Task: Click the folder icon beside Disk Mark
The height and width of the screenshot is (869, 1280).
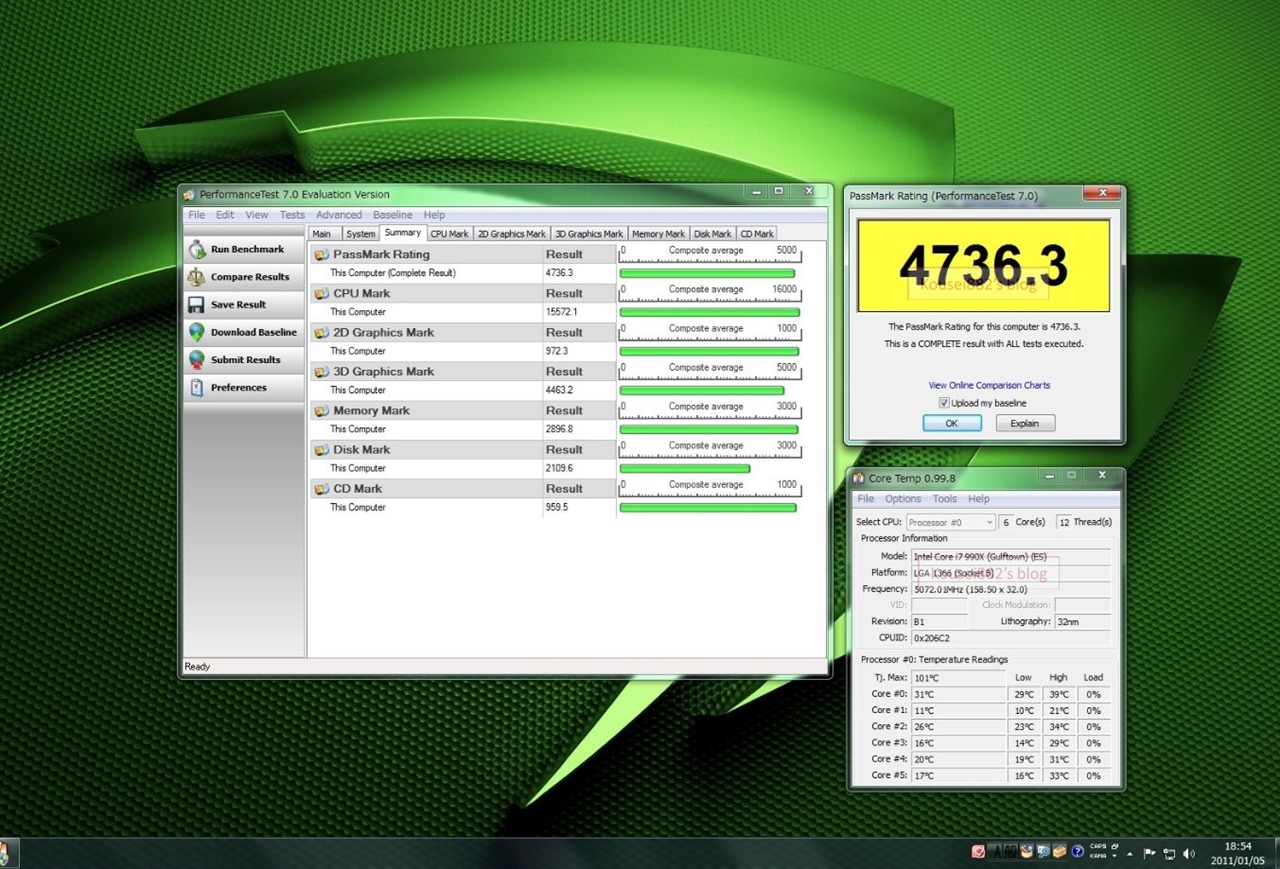Action: click(x=322, y=450)
